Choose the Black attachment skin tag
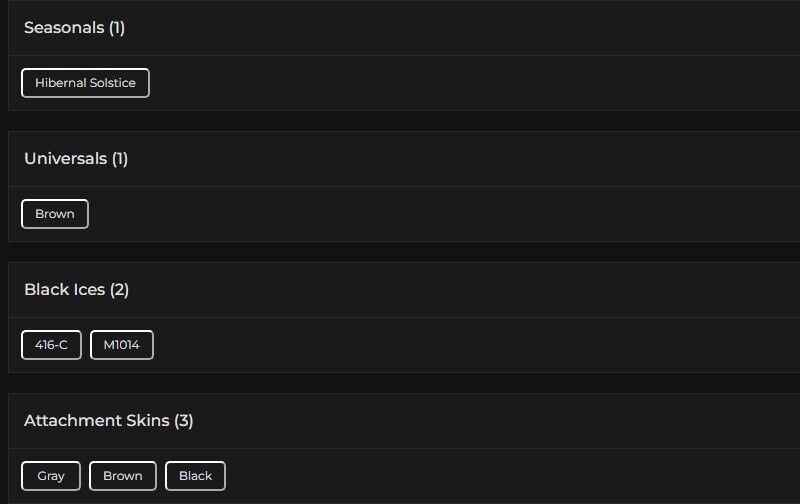 coord(195,476)
